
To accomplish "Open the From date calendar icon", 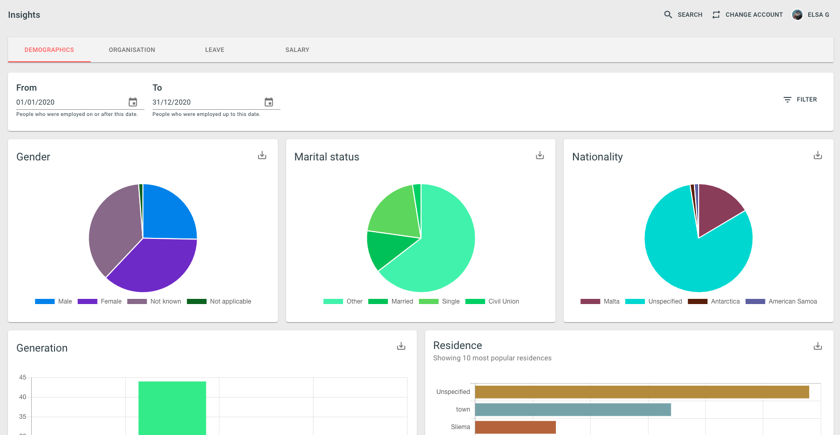I will point(133,102).
